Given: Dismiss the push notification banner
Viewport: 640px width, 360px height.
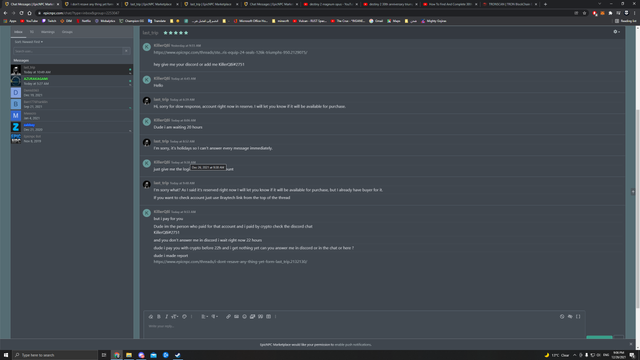Looking at the screenshot, I should click(631, 344).
